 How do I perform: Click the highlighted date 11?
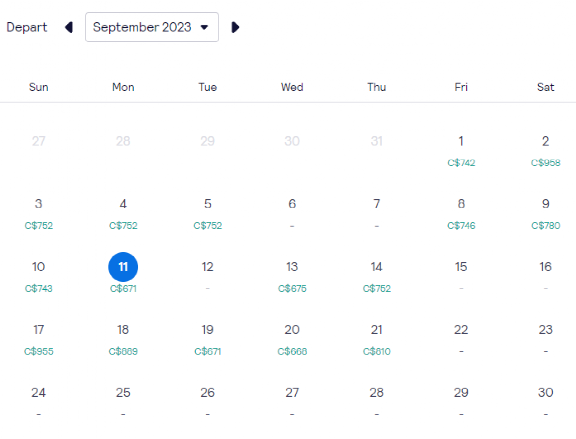(x=123, y=267)
